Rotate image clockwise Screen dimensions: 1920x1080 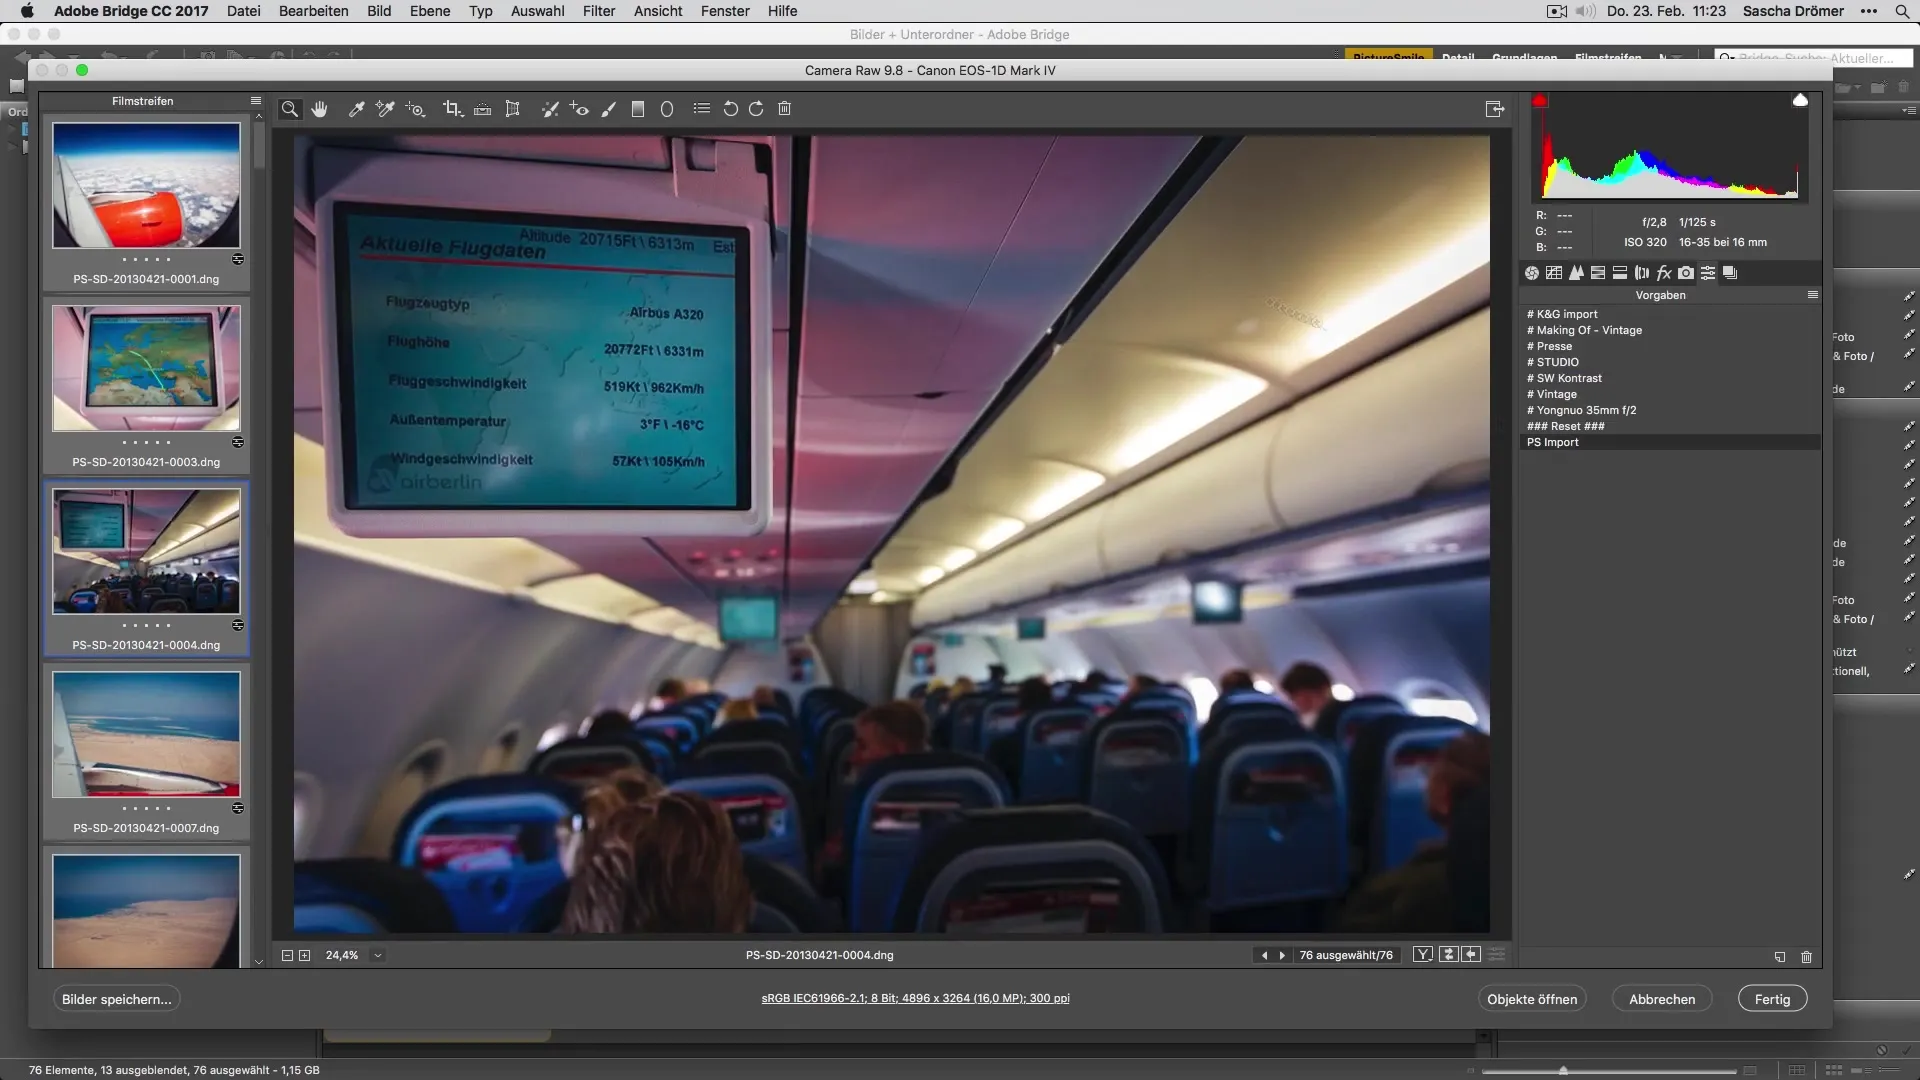[x=756, y=109]
